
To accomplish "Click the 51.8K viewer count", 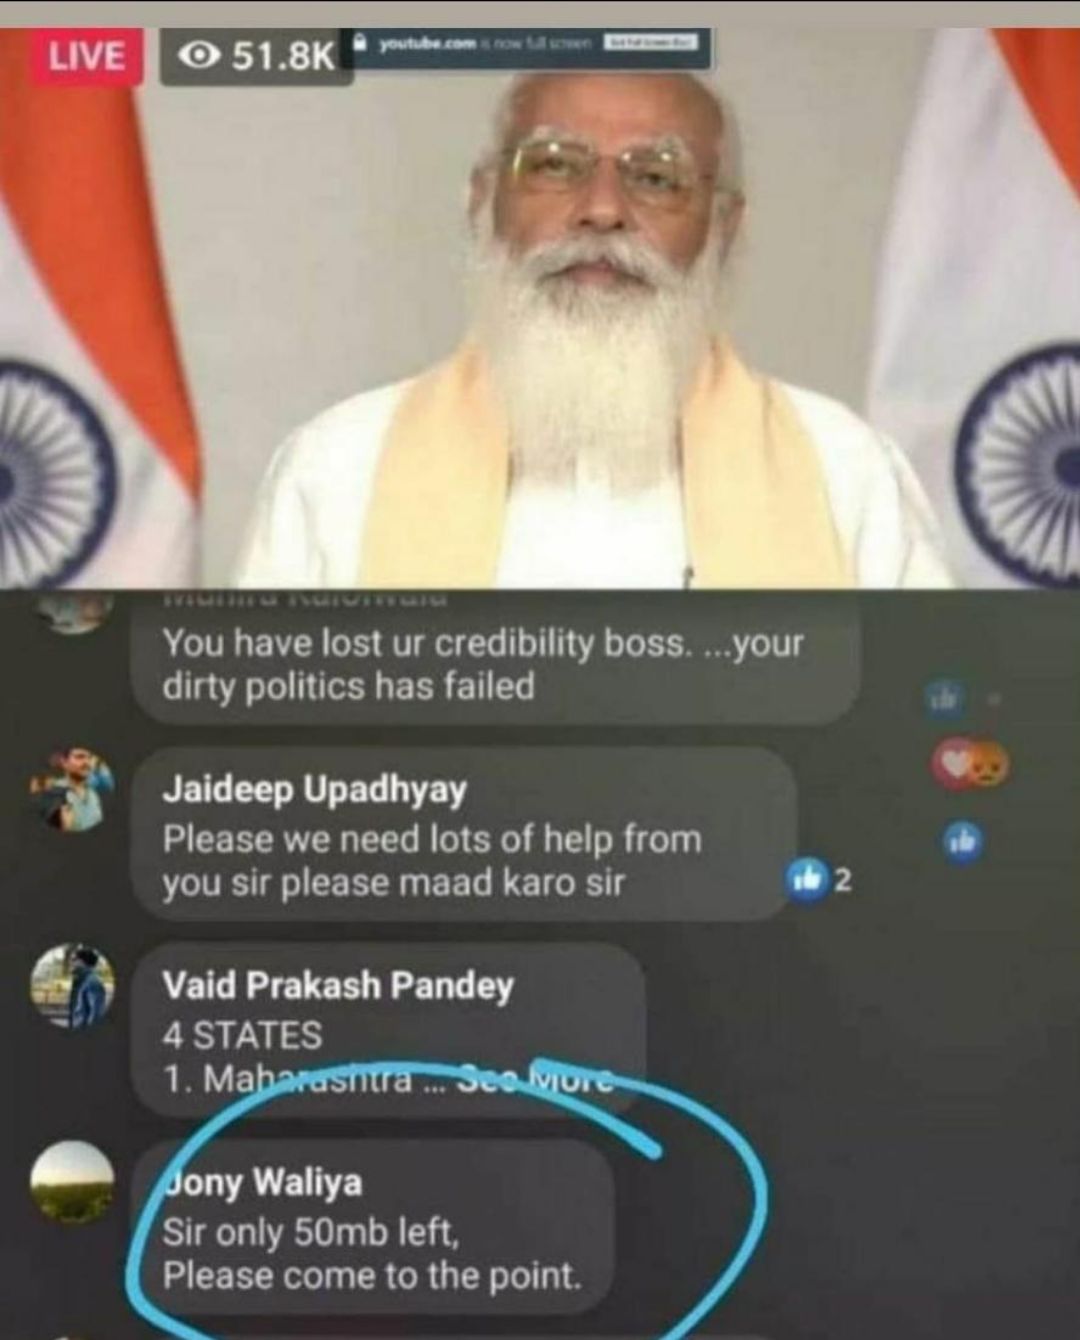I will [283, 57].
